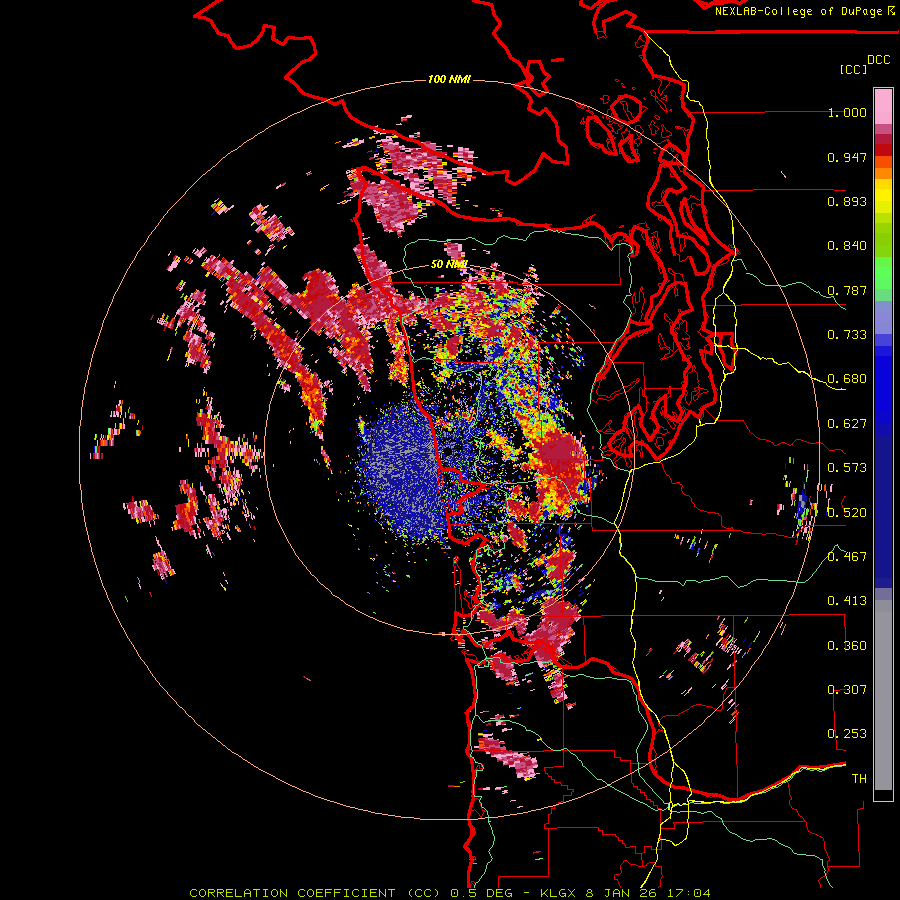Screen dimensions: 900x900
Task: Click the DCC label above the color scale
Action: 879,59
